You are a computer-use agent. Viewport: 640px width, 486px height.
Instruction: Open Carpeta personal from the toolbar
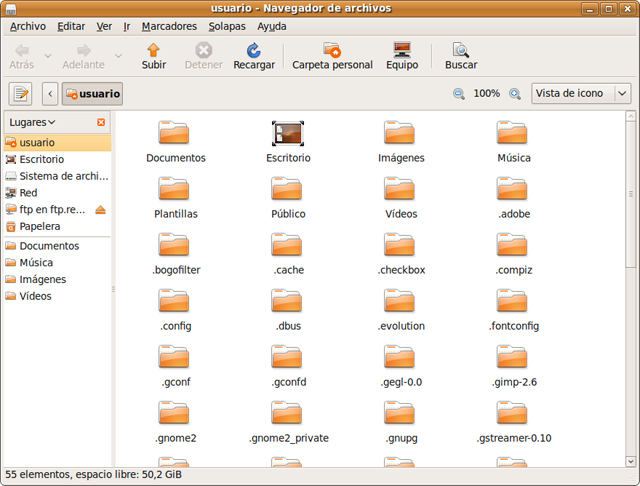(x=332, y=50)
